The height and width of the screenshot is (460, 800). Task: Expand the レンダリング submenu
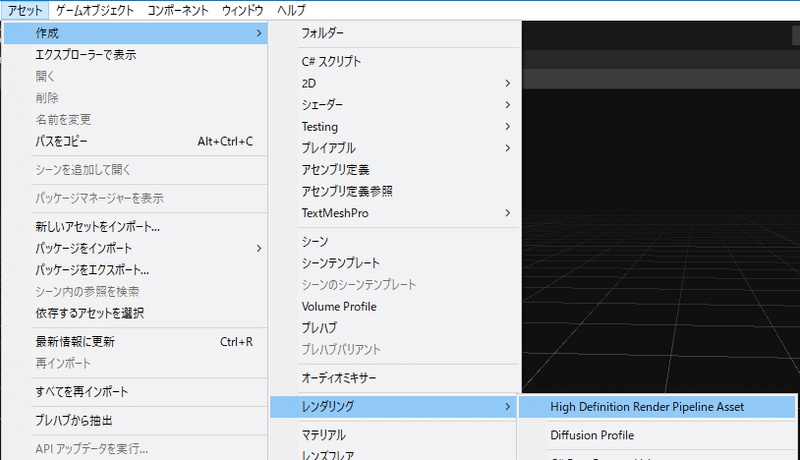click(393, 406)
